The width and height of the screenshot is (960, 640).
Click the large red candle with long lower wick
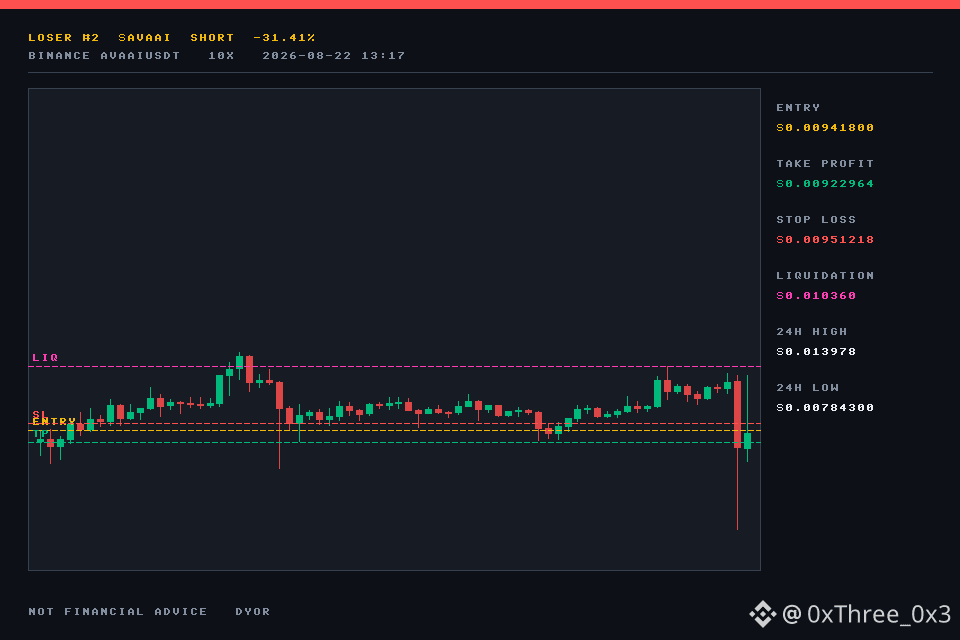pos(737,453)
